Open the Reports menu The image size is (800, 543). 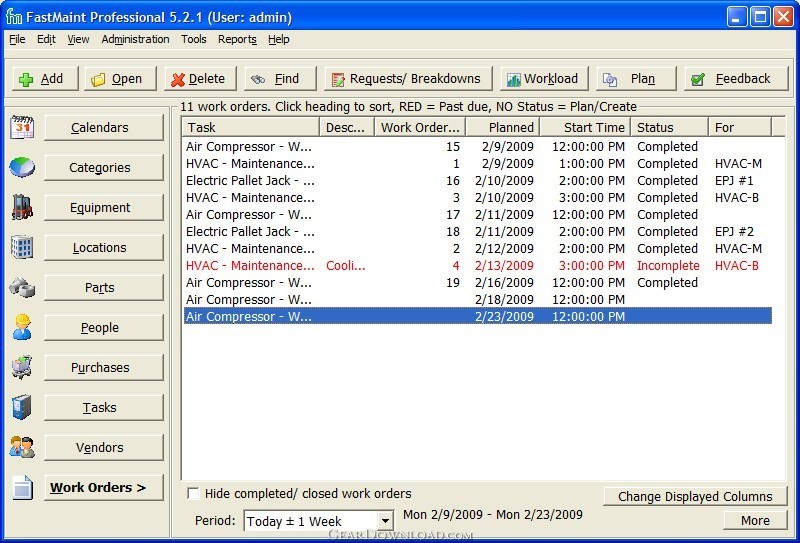pos(237,39)
